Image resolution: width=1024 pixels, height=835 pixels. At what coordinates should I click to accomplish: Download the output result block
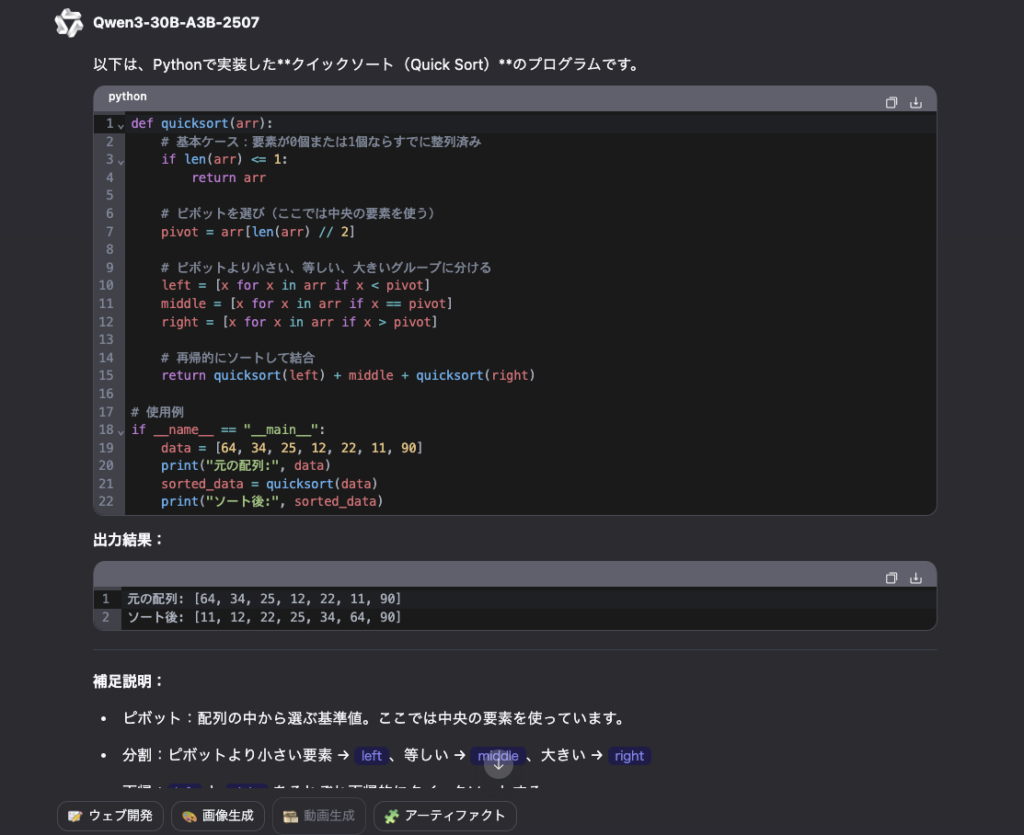[916, 578]
